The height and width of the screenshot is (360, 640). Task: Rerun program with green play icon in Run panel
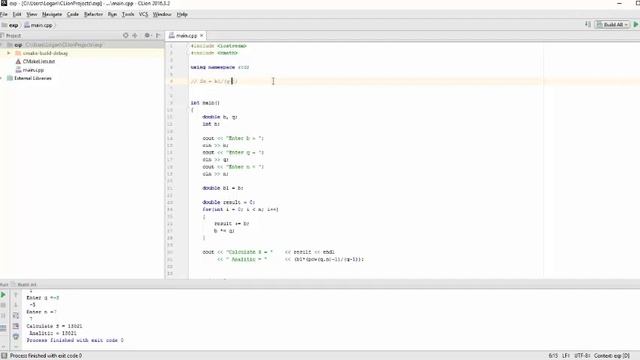[3, 295]
